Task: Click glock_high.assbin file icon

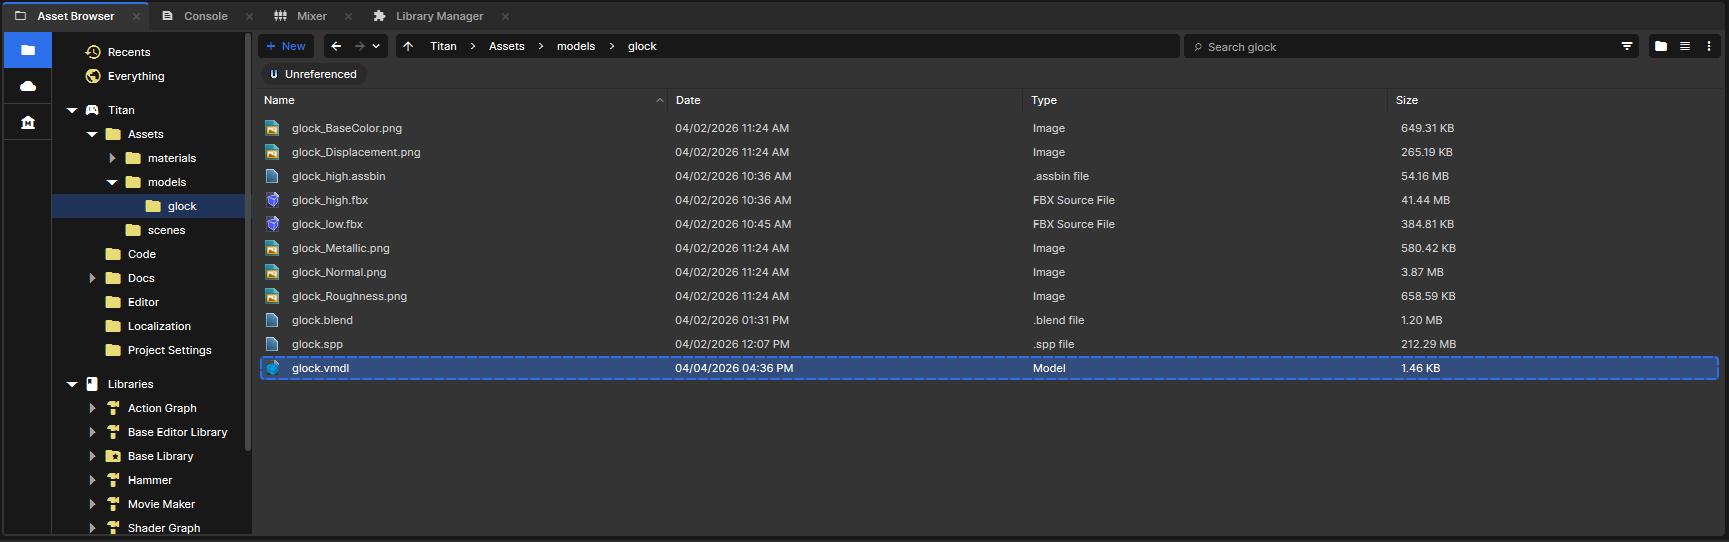Action: [x=272, y=176]
